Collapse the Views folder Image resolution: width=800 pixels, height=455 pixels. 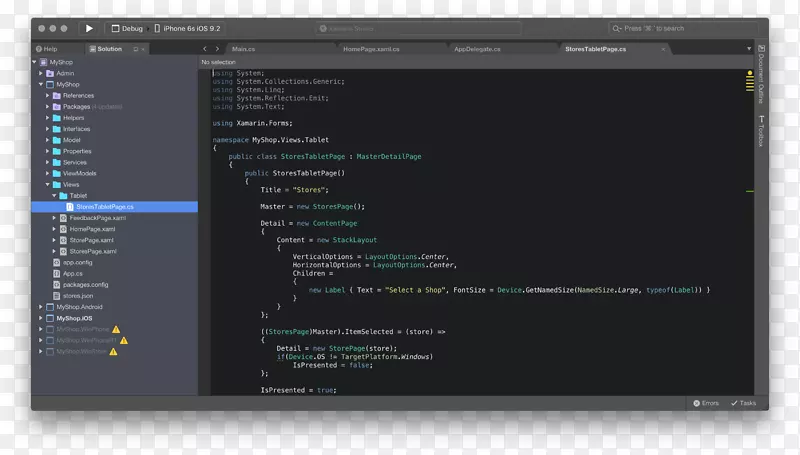48,185
